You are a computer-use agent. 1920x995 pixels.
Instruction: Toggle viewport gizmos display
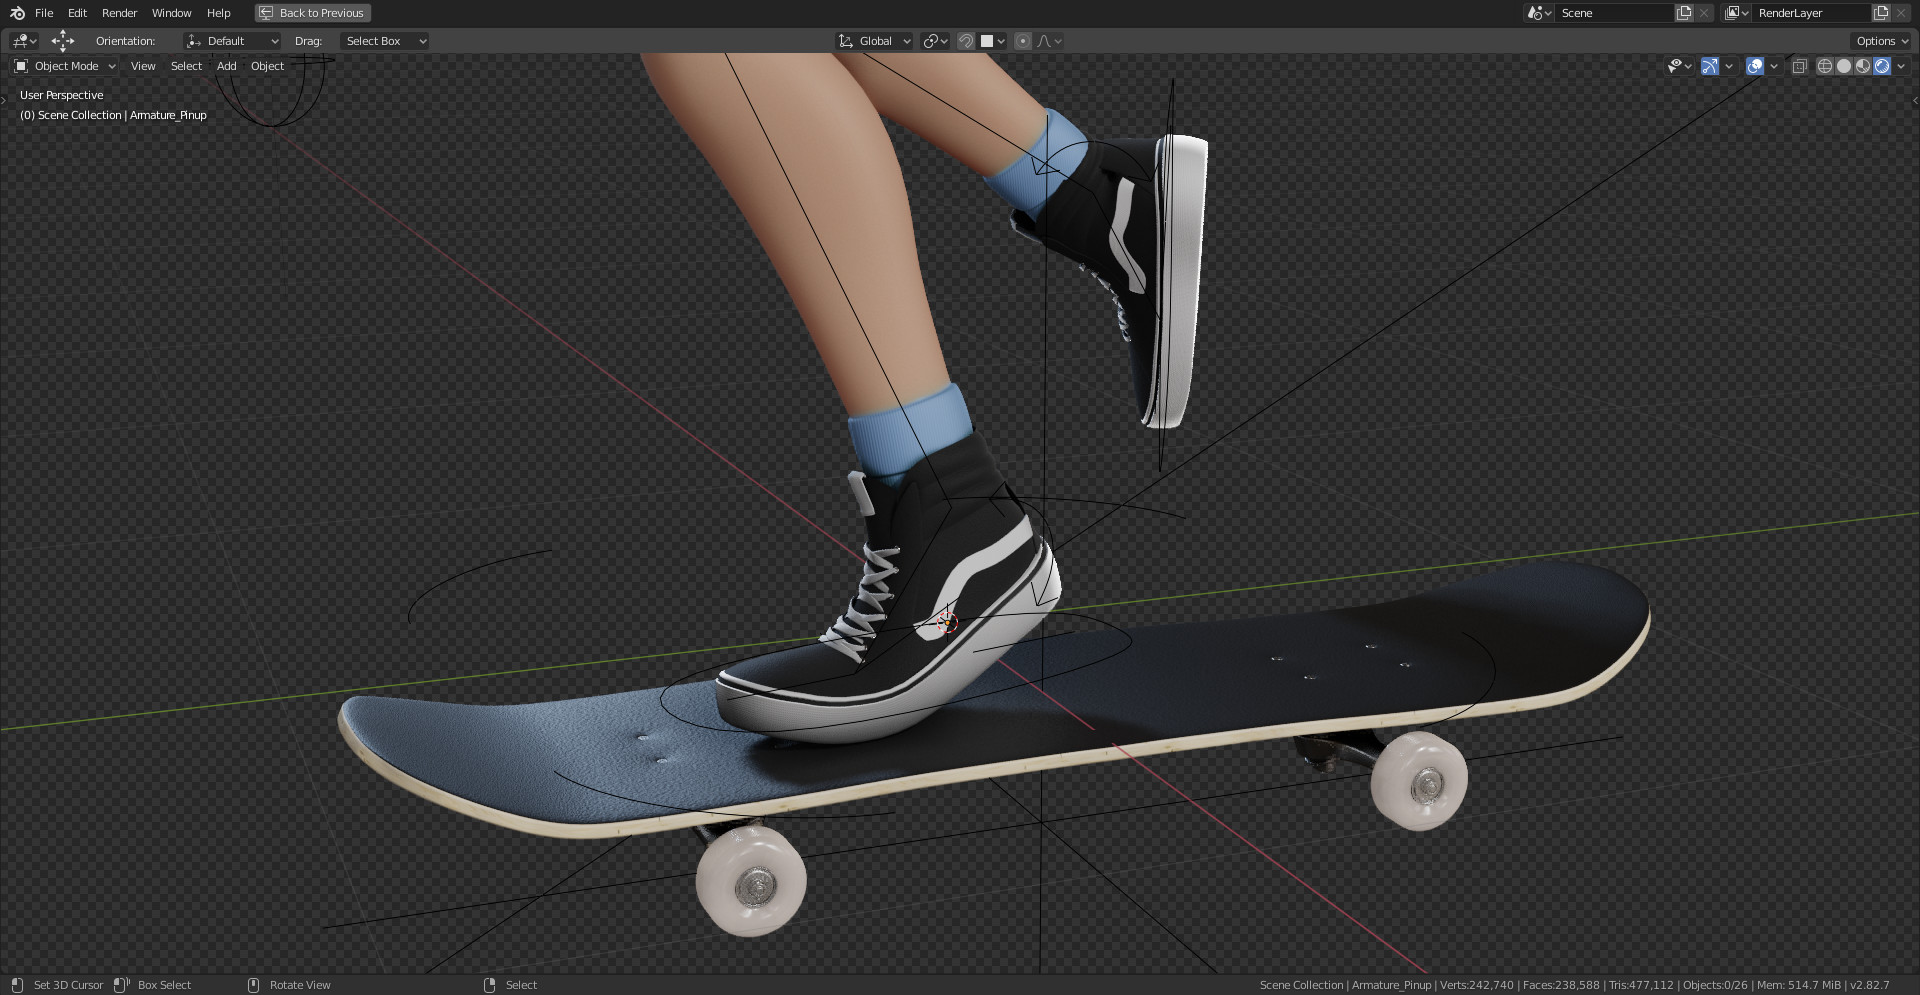click(x=1710, y=66)
